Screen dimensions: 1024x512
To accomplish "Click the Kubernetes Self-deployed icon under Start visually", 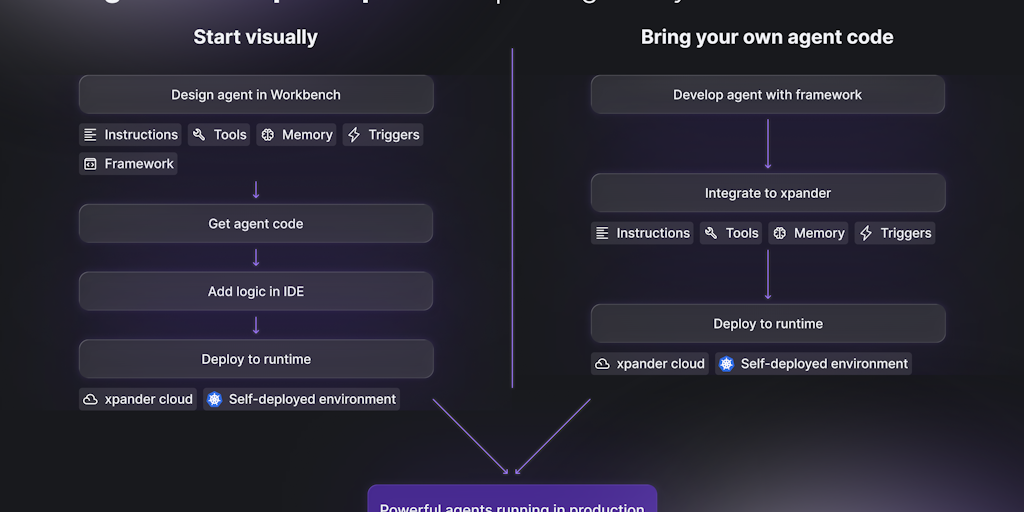I will coord(215,399).
